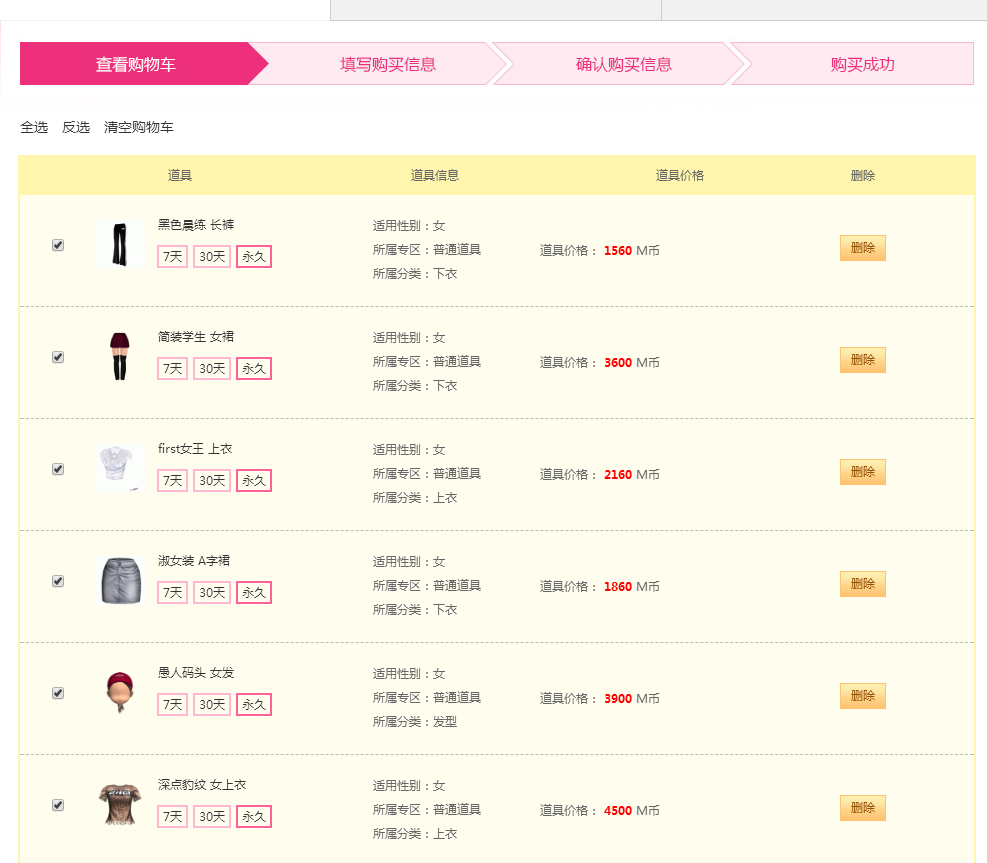Screen dimensions: 987x863
Task: Uncheck the 黑色晨练 长裤 checkbox
Action: click(58, 245)
